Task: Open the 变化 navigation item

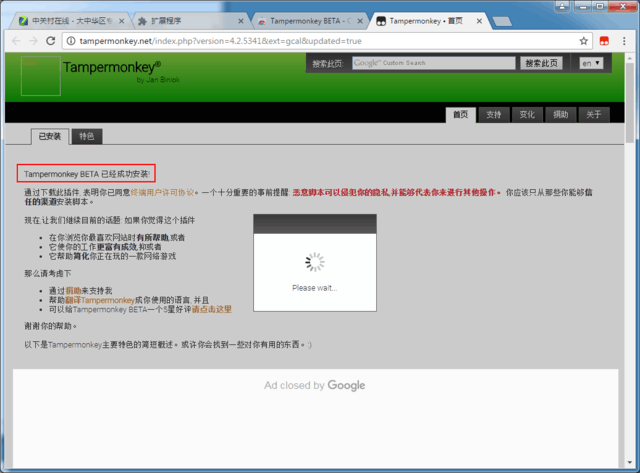Action: tap(527, 115)
